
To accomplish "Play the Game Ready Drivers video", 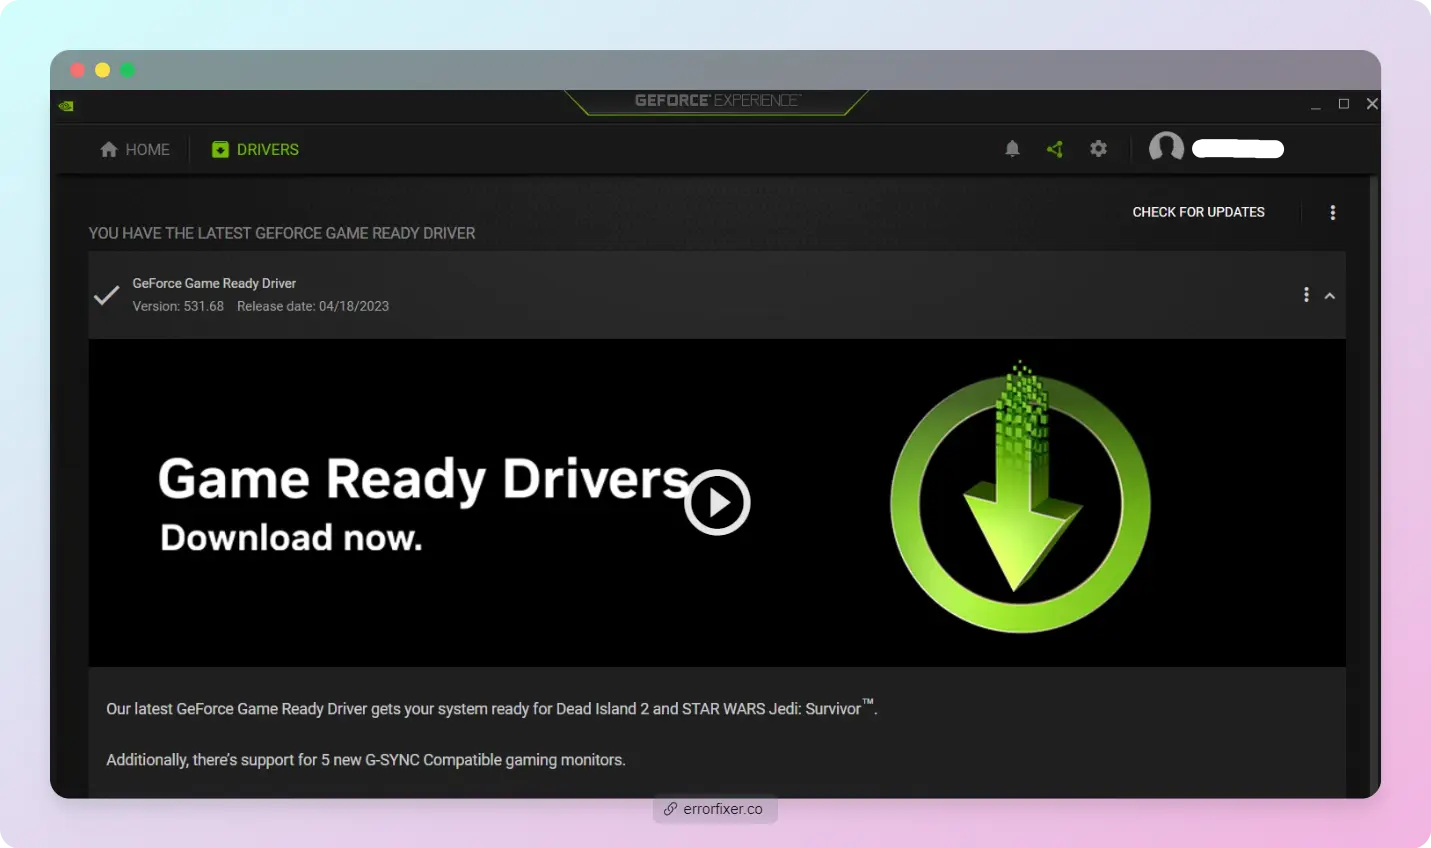I will pos(717,502).
